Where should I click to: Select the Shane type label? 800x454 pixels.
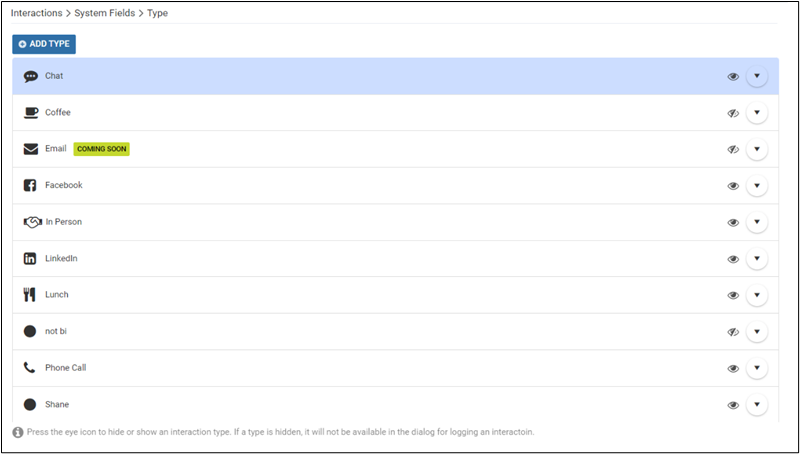pos(57,405)
